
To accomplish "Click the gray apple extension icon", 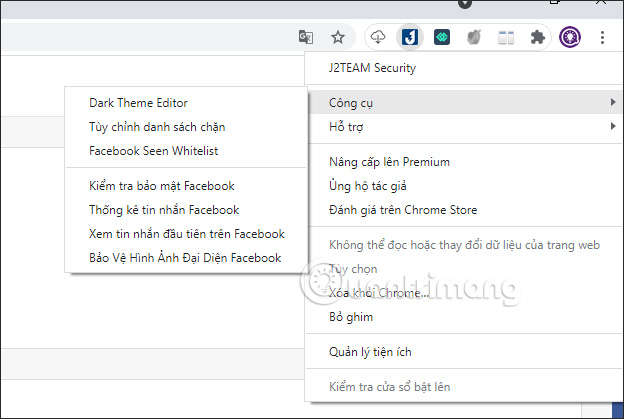I will (x=474, y=37).
